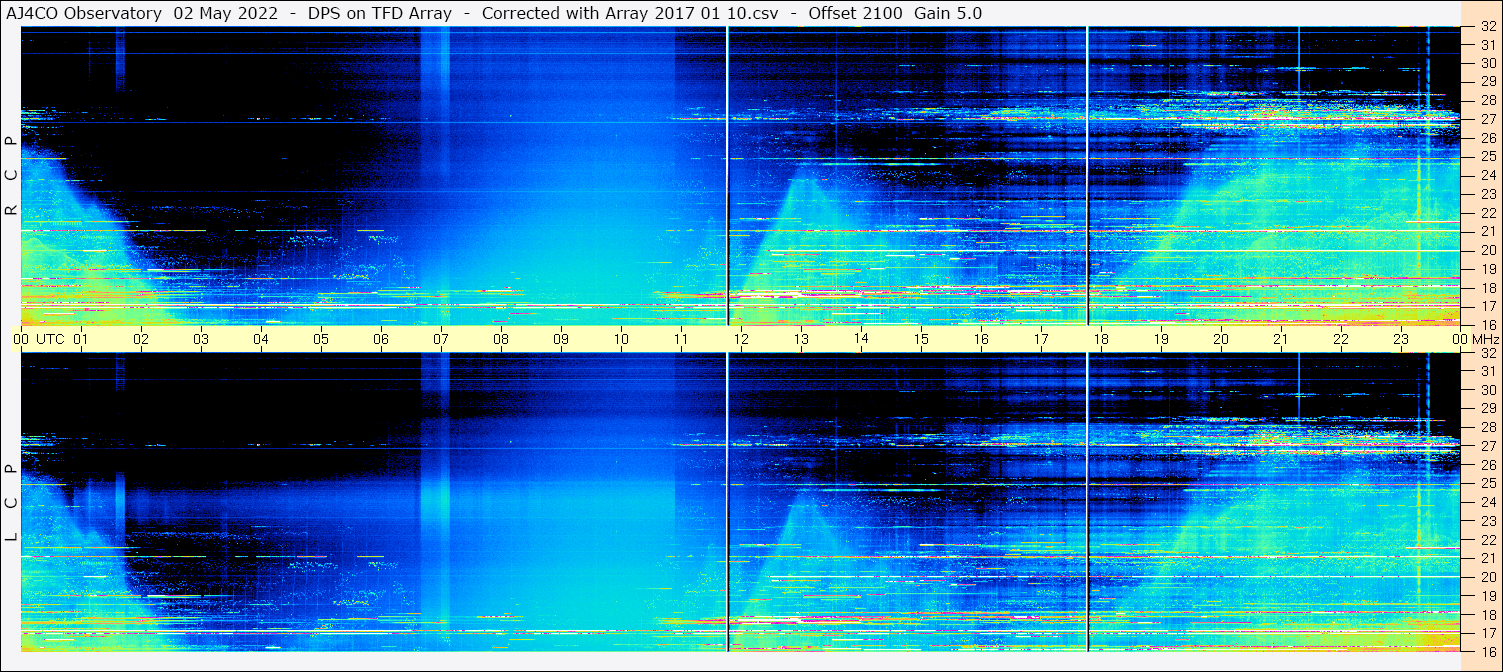Select the 21 hour mark on time axis

[x=1281, y=339]
